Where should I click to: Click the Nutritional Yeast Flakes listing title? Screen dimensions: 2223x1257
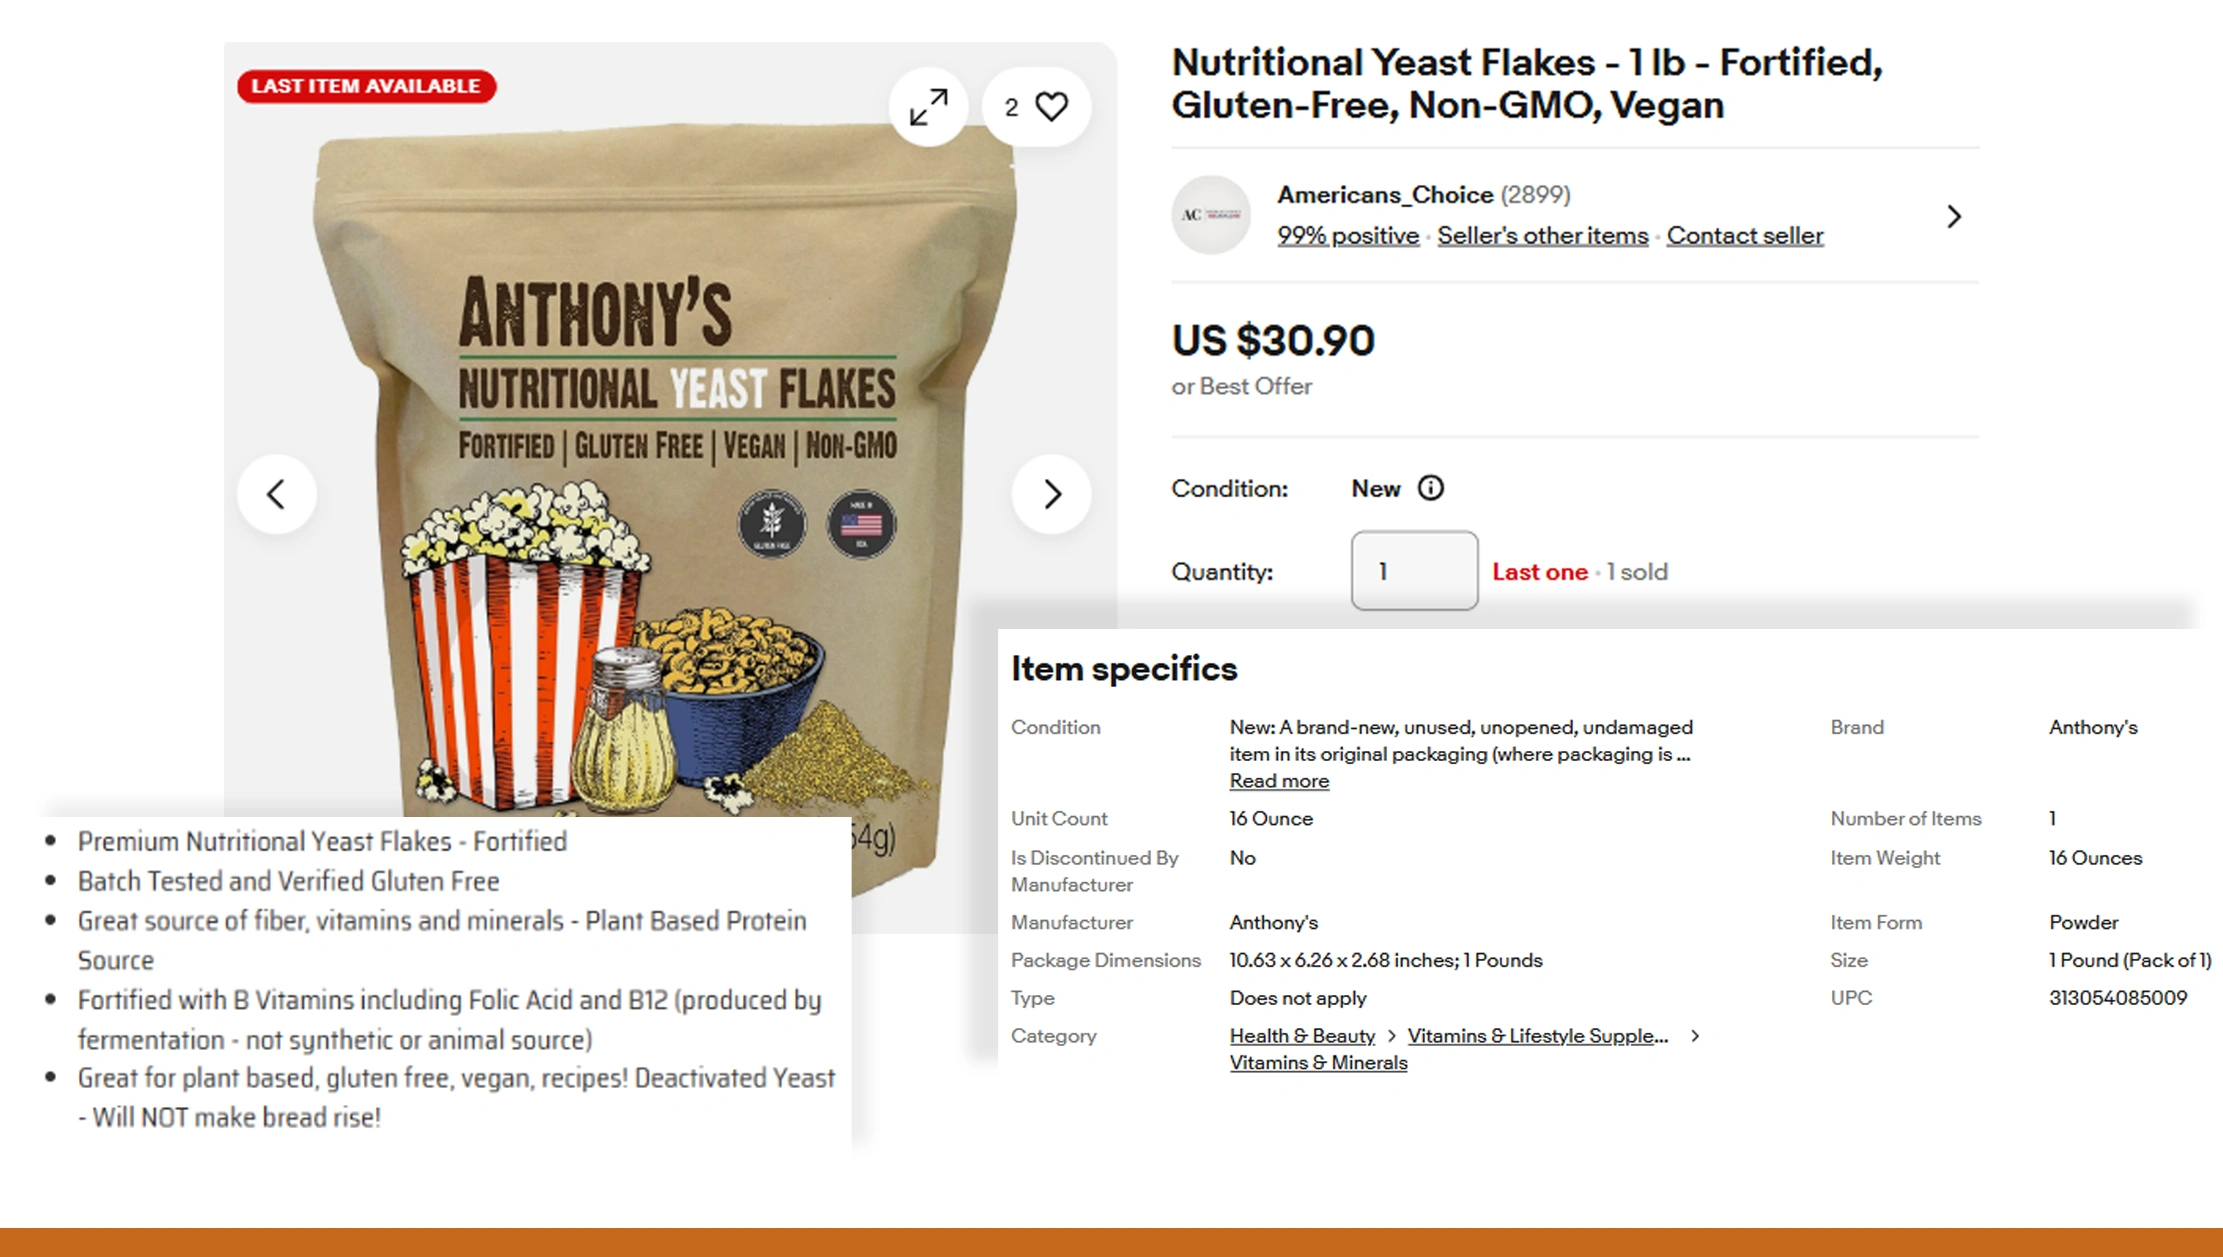1526,84
